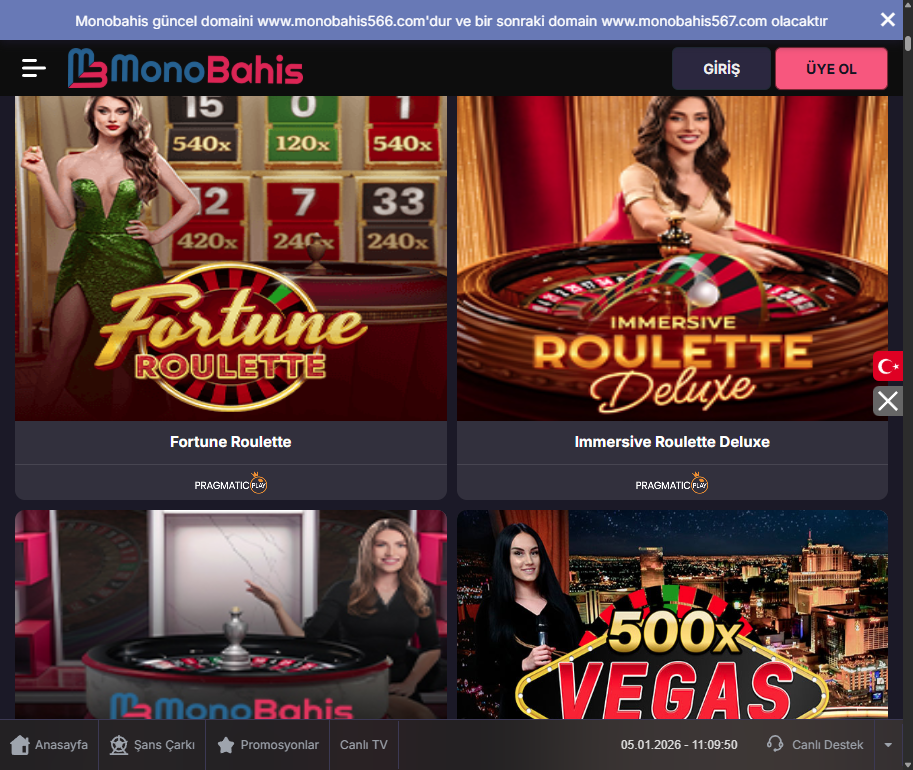
Task: Open Fortune Roulette game thumbnail
Action: [x=231, y=258]
